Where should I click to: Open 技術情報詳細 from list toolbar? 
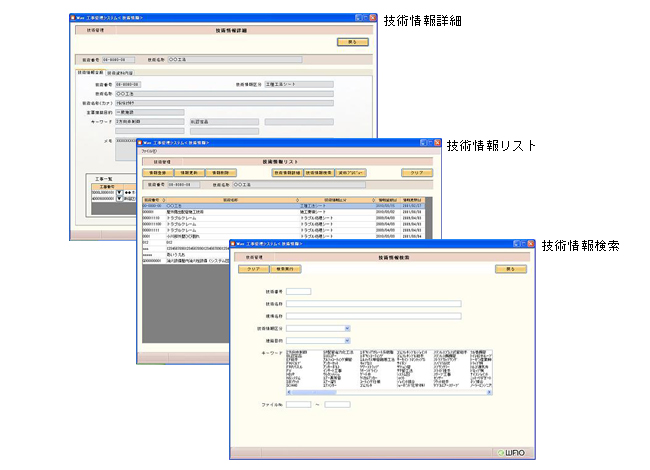point(285,173)
